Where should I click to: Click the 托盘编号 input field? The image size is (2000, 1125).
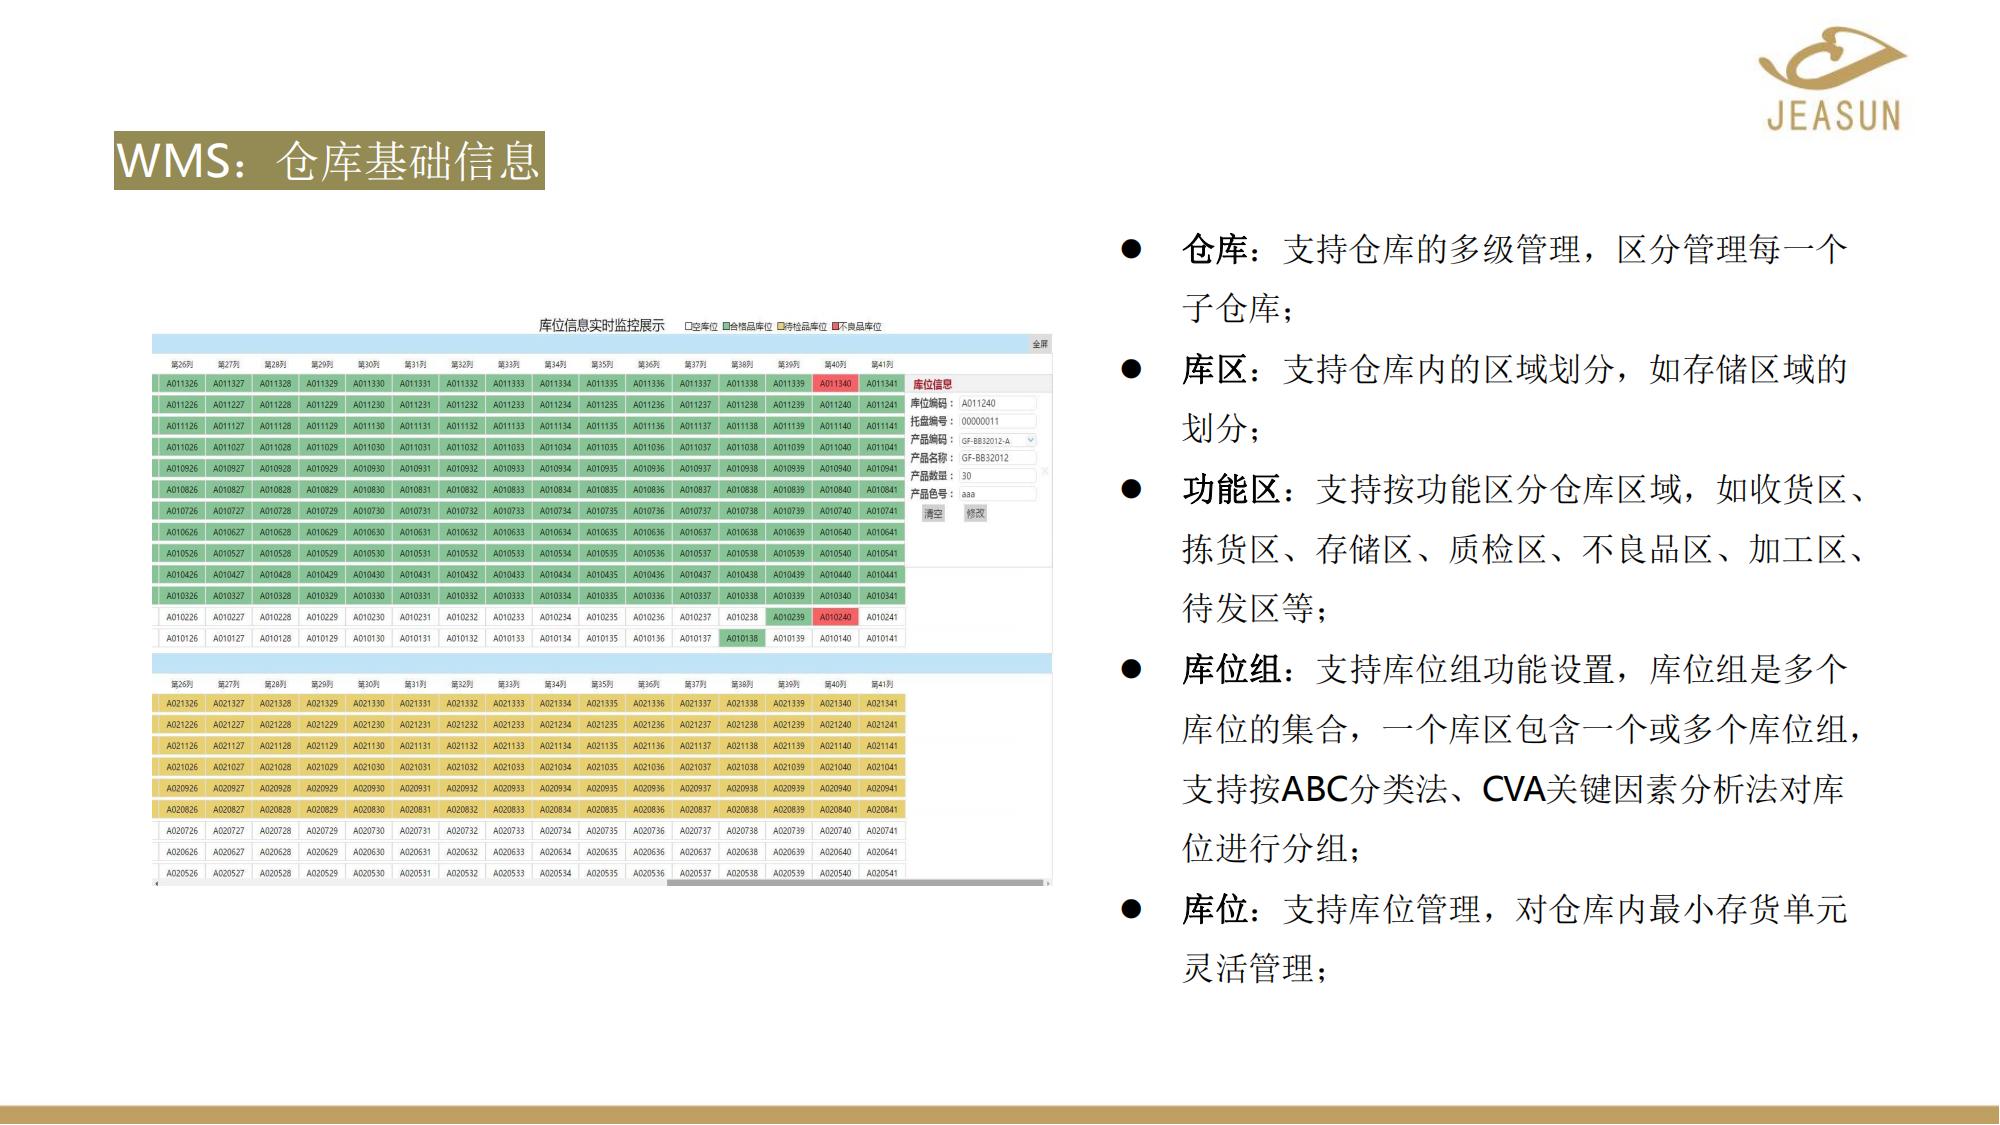pos(997,422)
